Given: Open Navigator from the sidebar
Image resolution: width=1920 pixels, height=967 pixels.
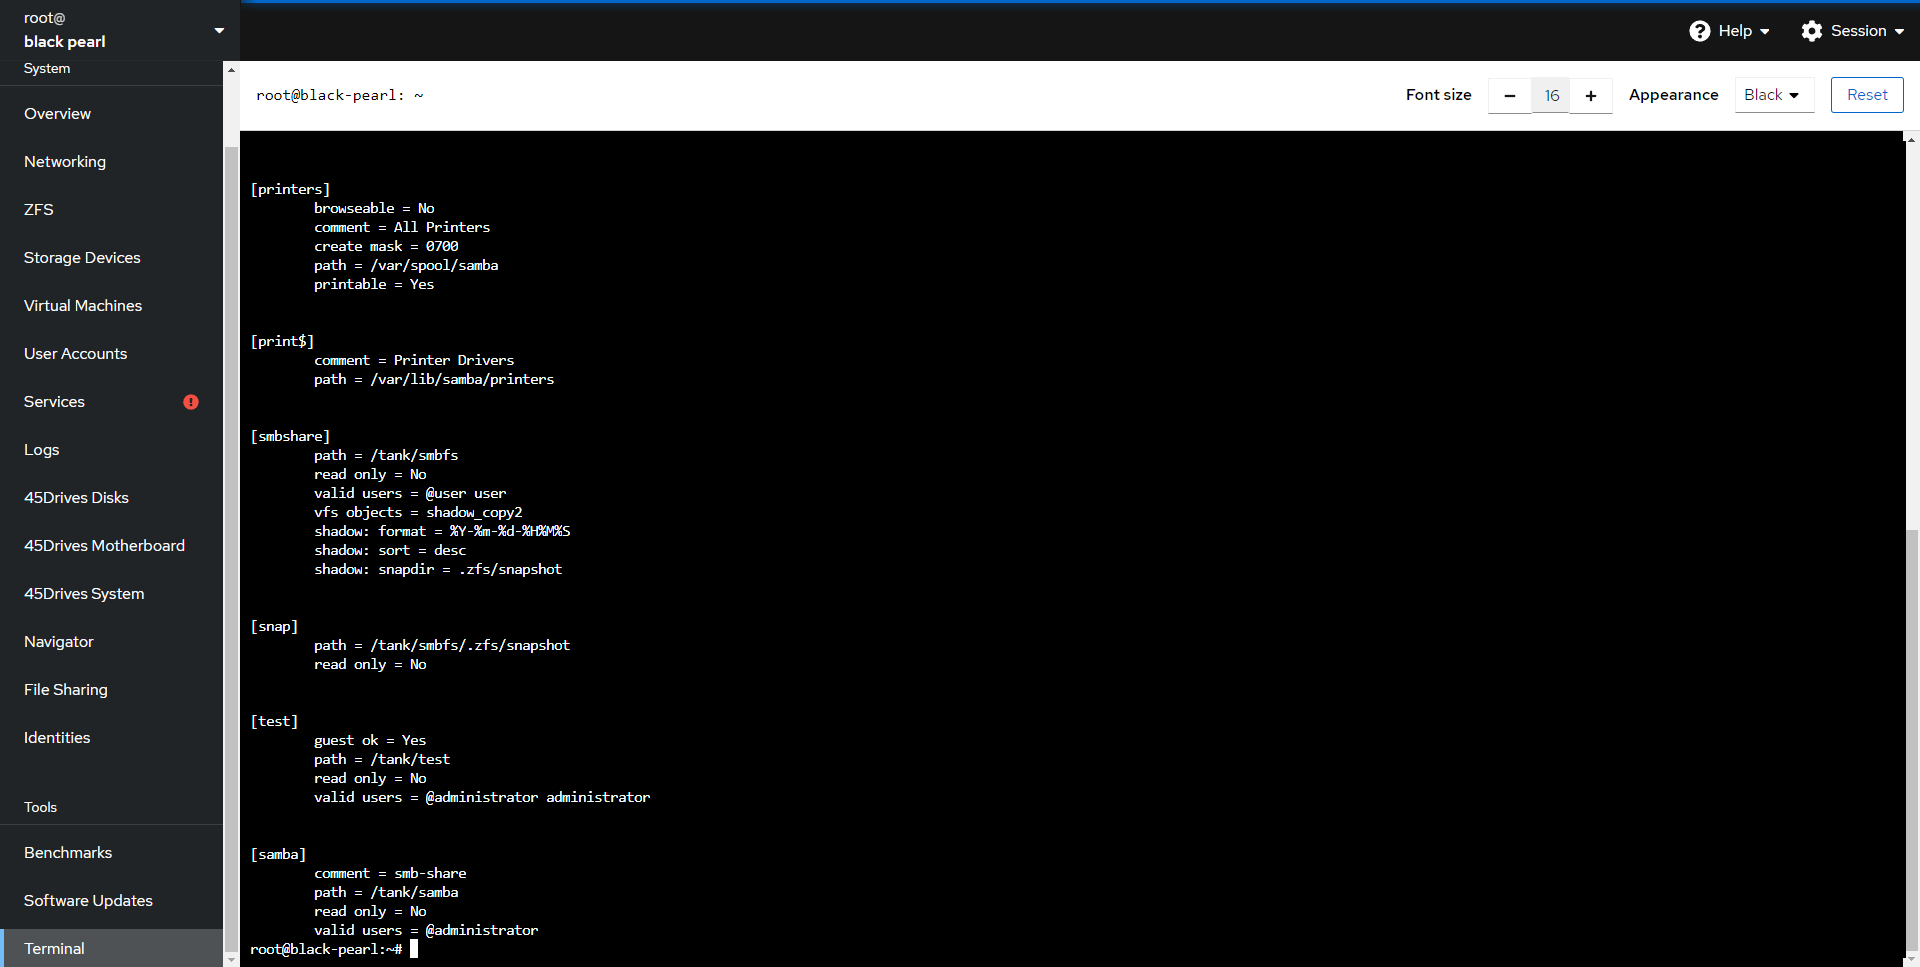Looking at the screenshot, I should (x=59, y=641).
